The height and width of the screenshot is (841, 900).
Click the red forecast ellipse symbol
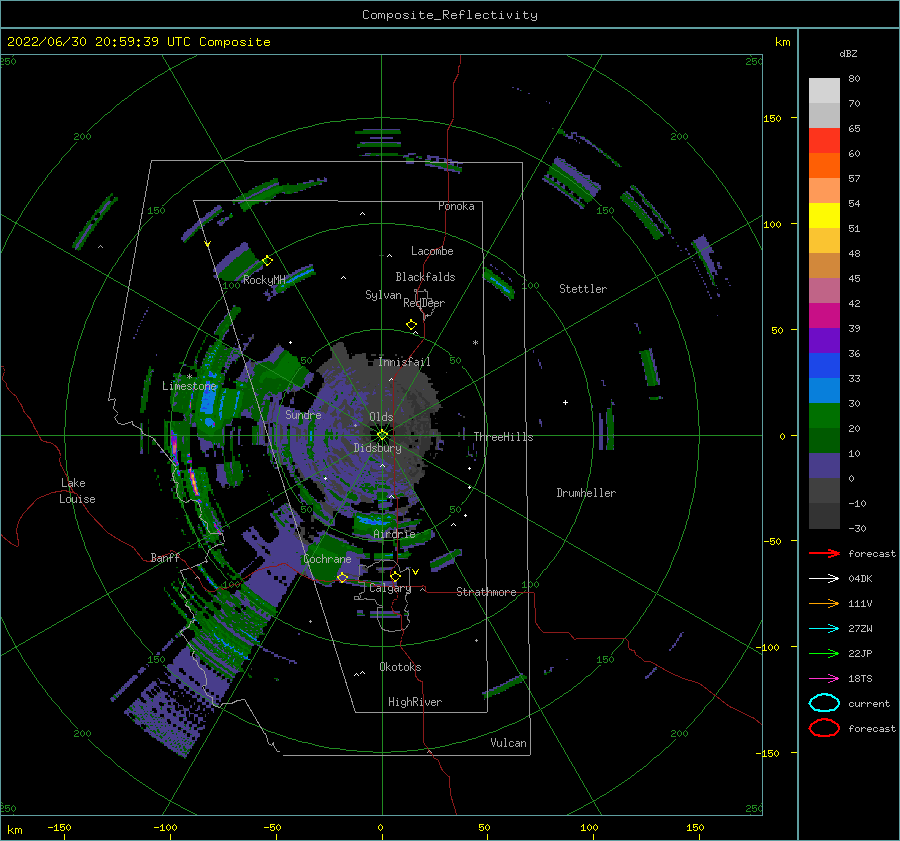pos(824,728)
